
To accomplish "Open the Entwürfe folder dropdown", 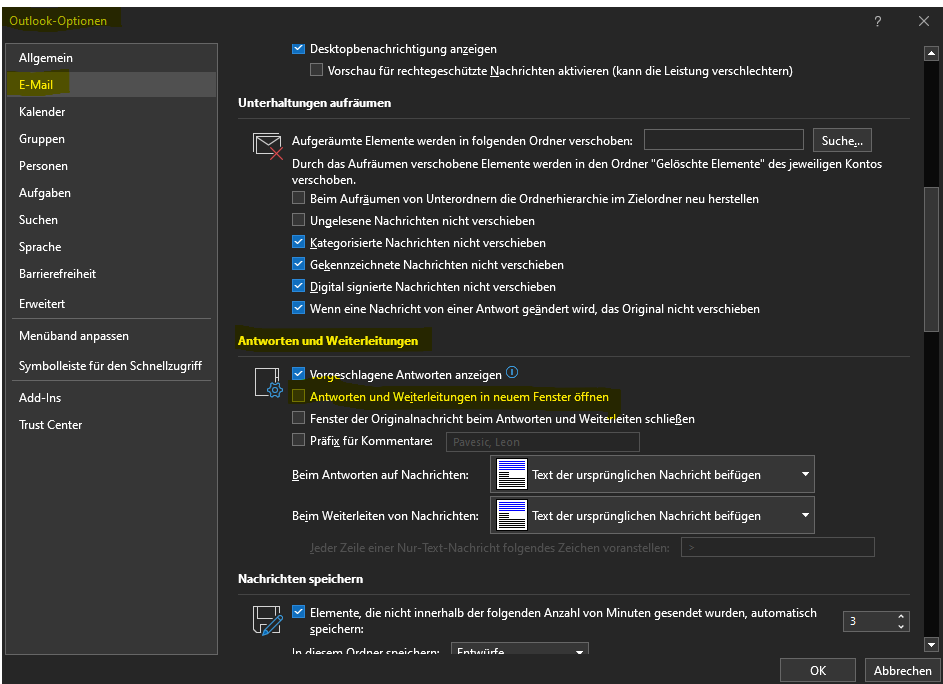I will click(520, 650).
